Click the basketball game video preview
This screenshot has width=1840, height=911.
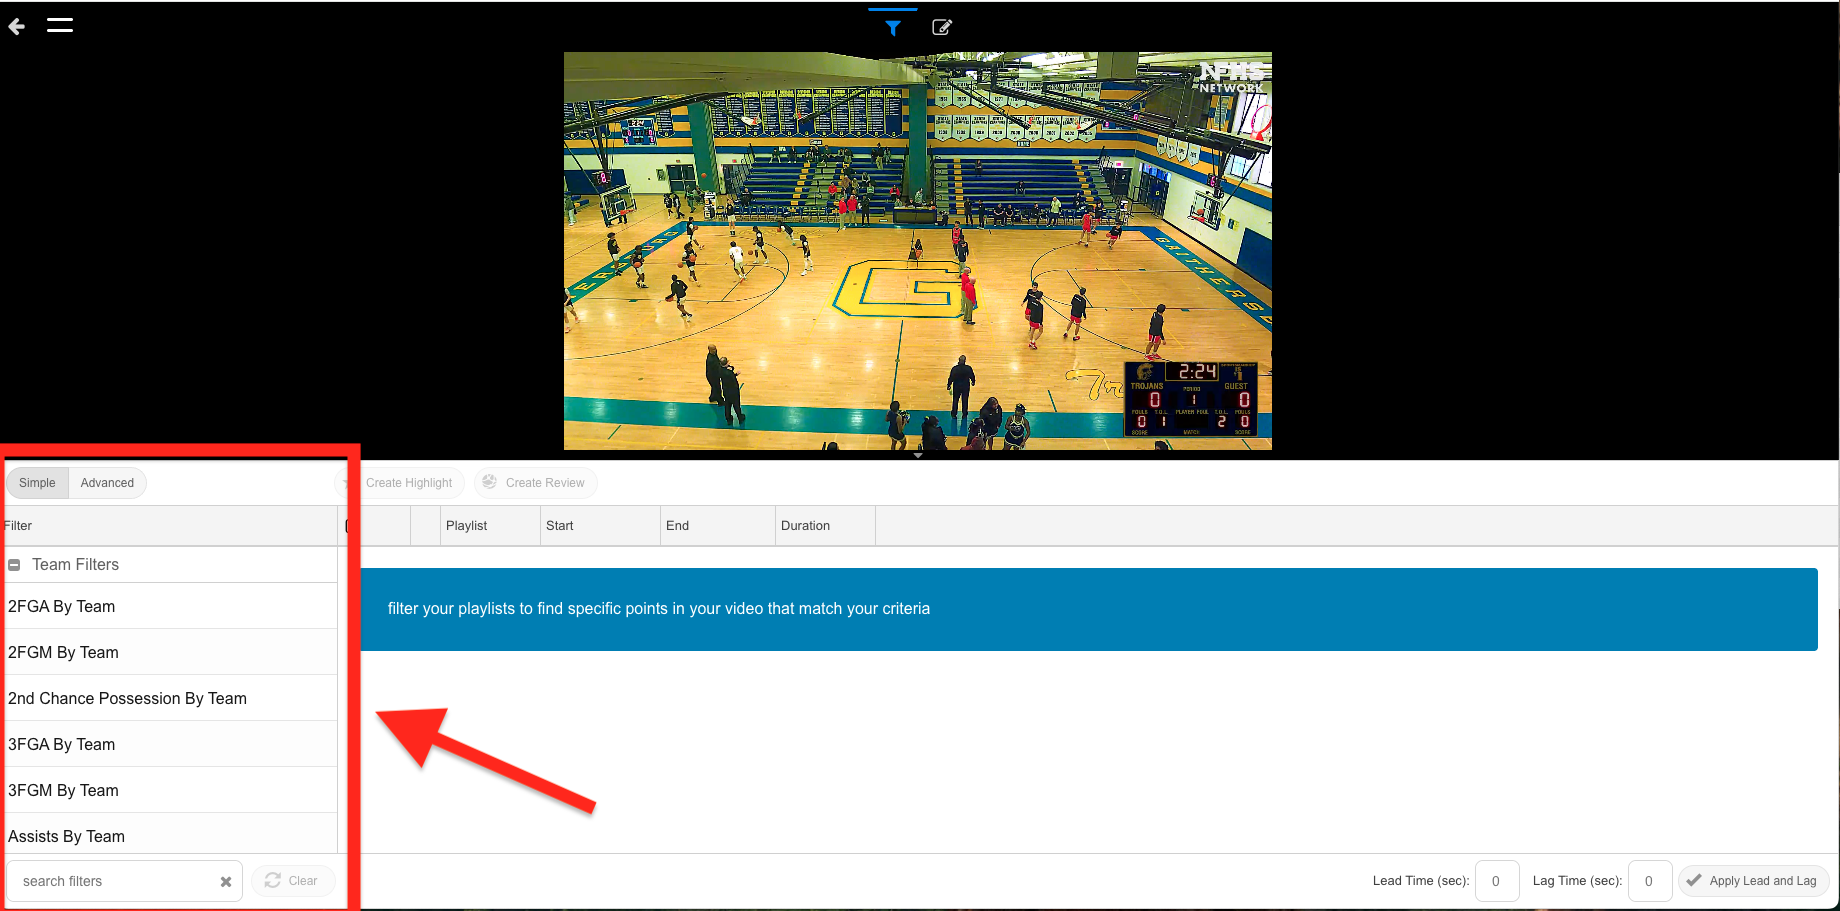pyautogui.click(x=917, y=250)
